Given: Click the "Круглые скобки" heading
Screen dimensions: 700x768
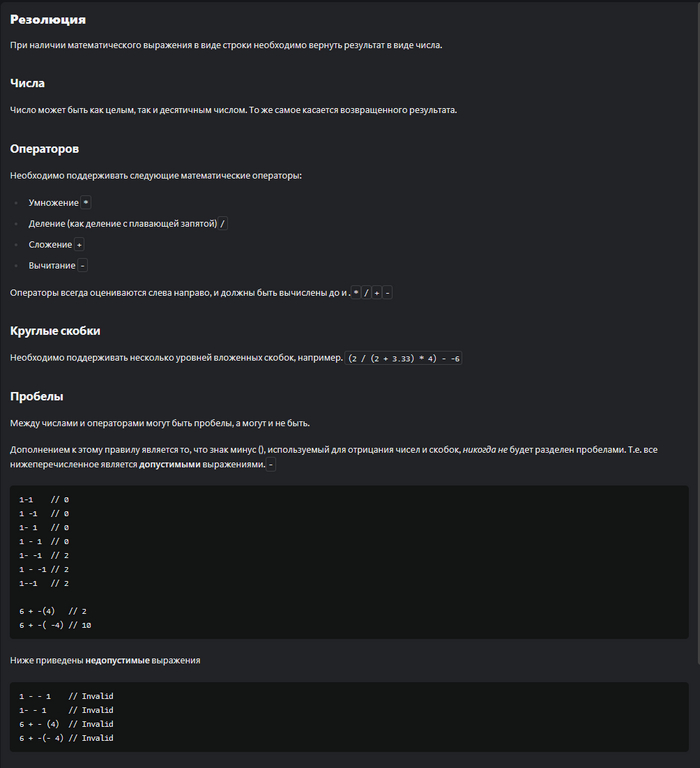Looking at the screenshot, I should (55, 331).
